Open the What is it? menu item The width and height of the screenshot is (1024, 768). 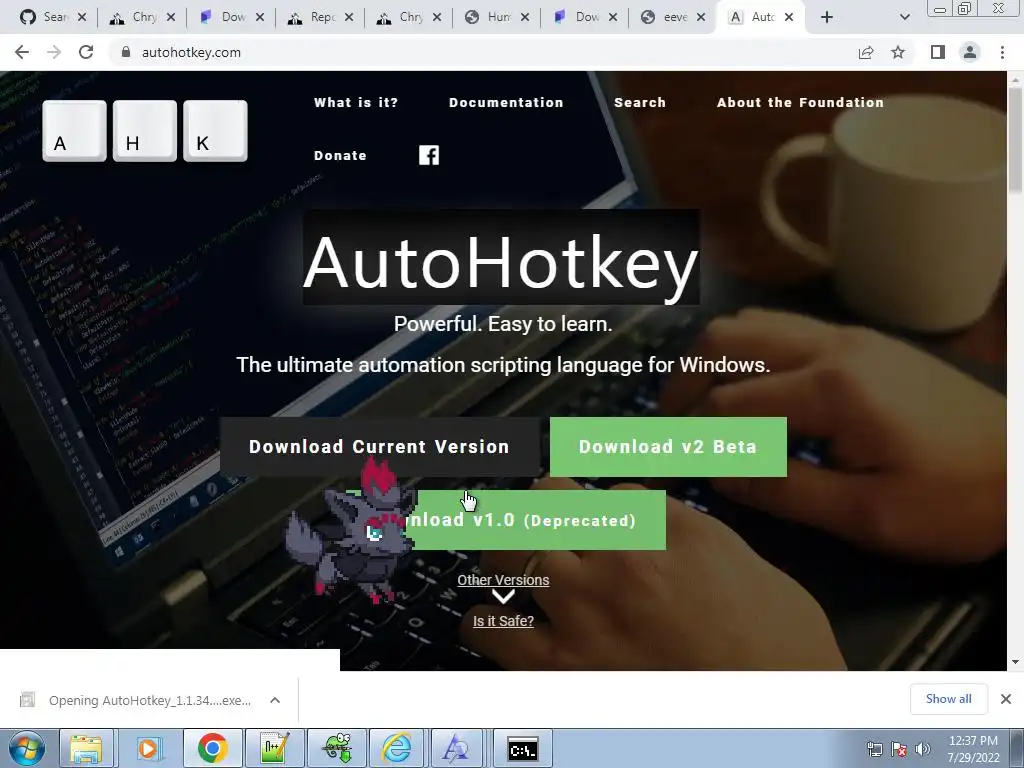(x=356, y=103)
